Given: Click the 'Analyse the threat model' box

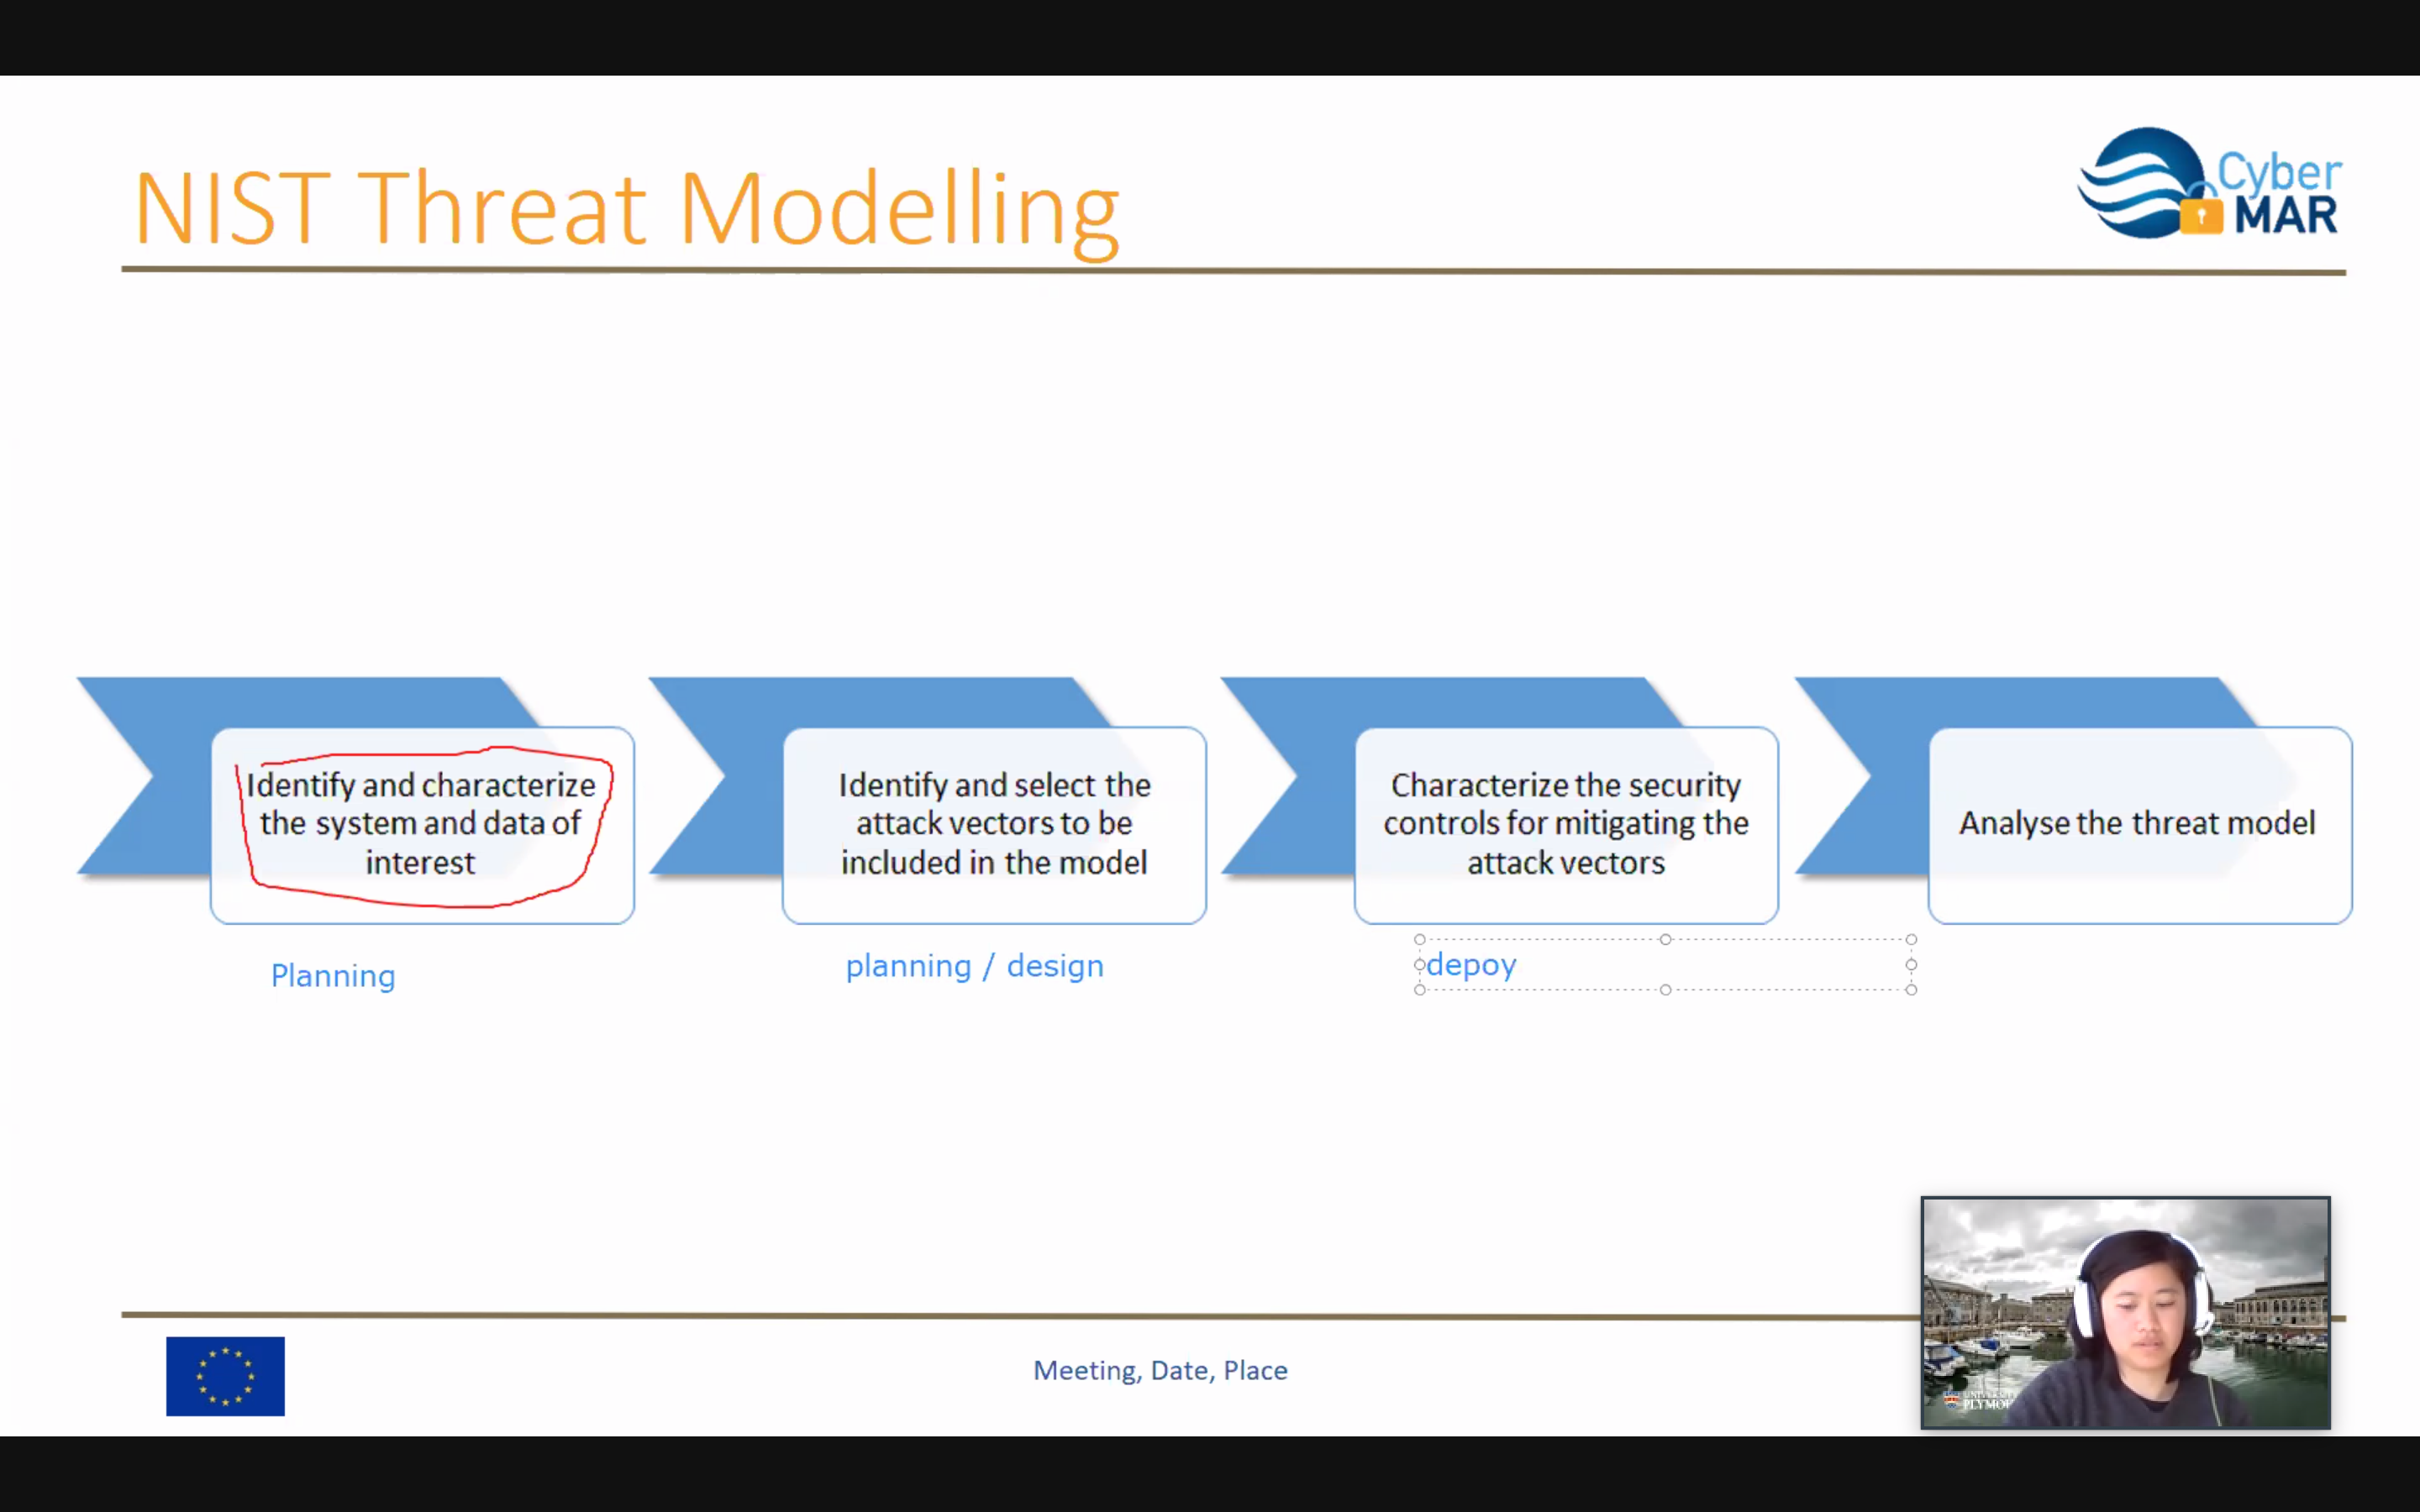Looking at the screenshot, I should click(2138, 823).
